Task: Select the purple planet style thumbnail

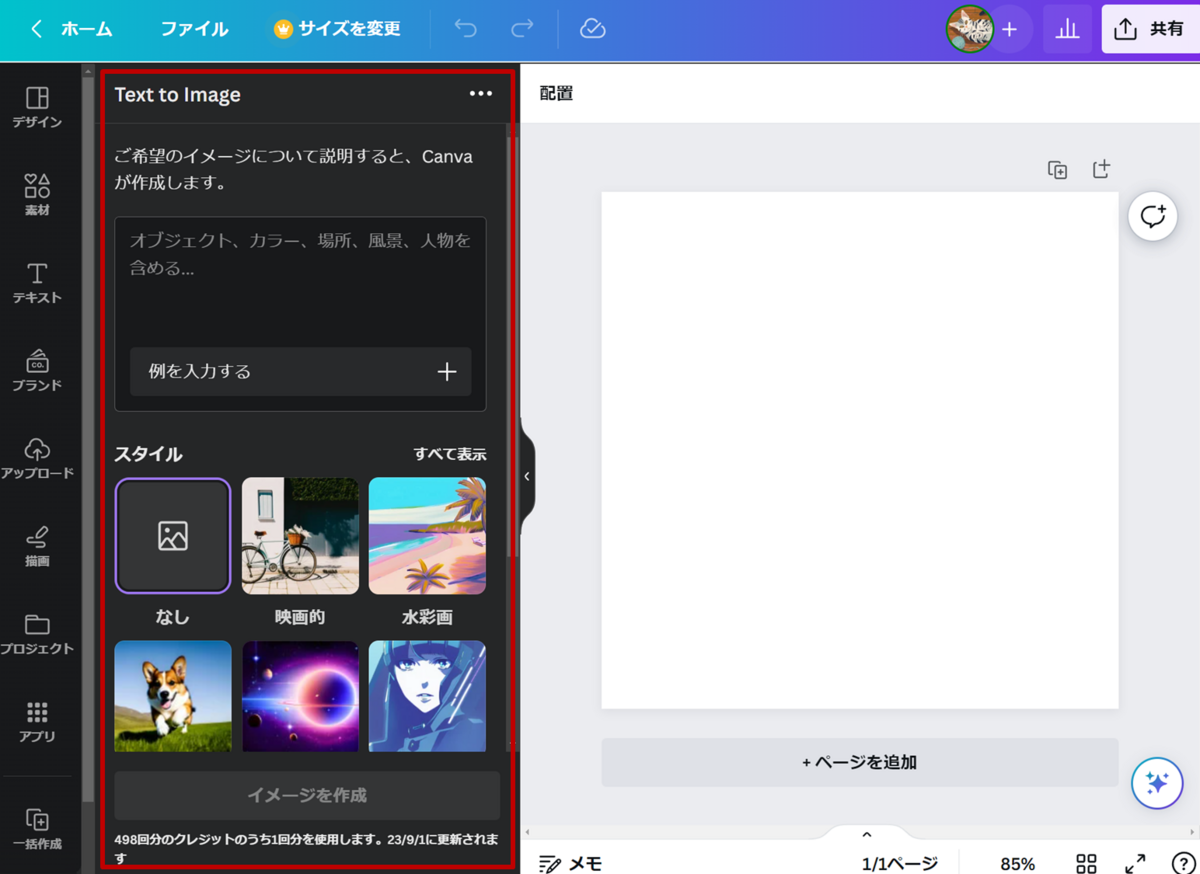Action: (300, 696)
